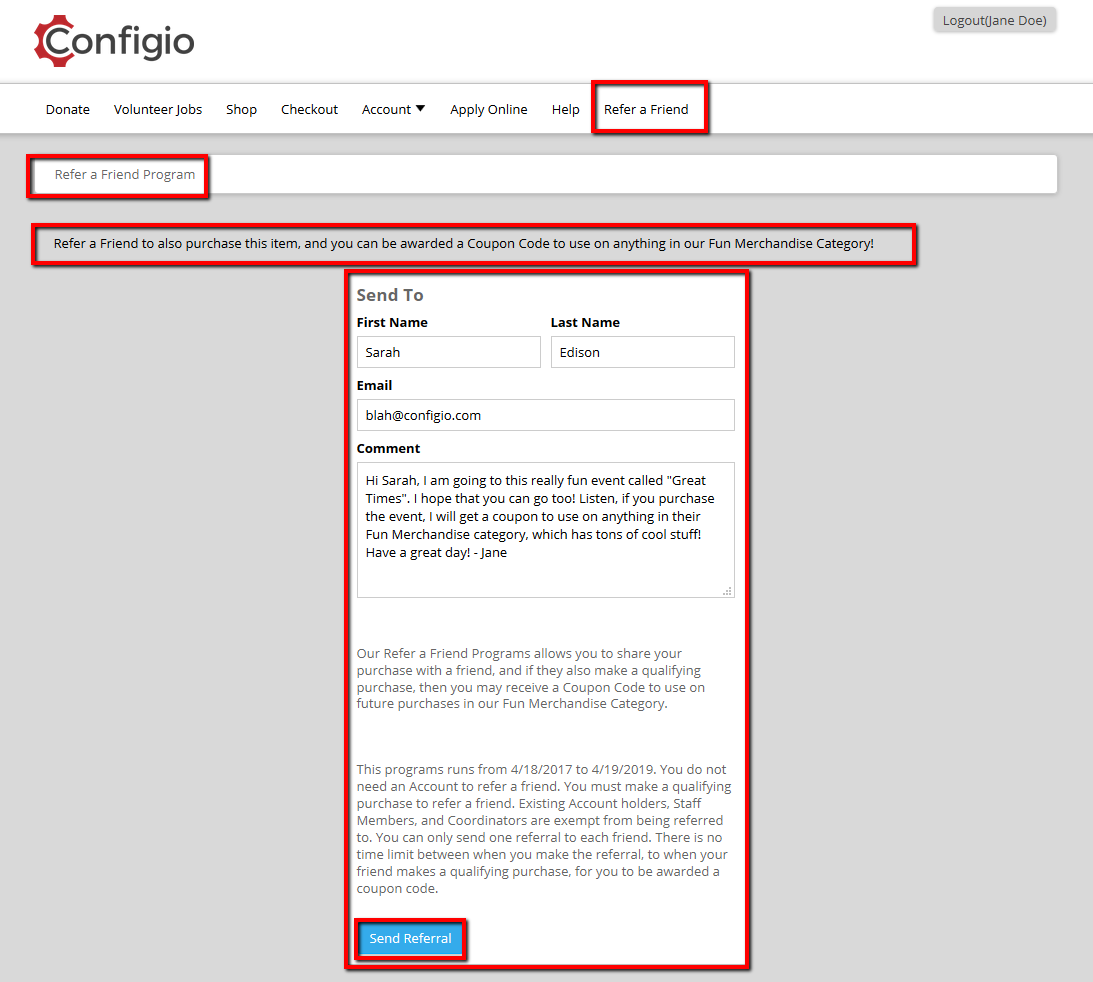The width and height of the screenshot is (1093, 982).
Task: Go to Volunteer Jobs page
Action: click(x=158, y=109)
